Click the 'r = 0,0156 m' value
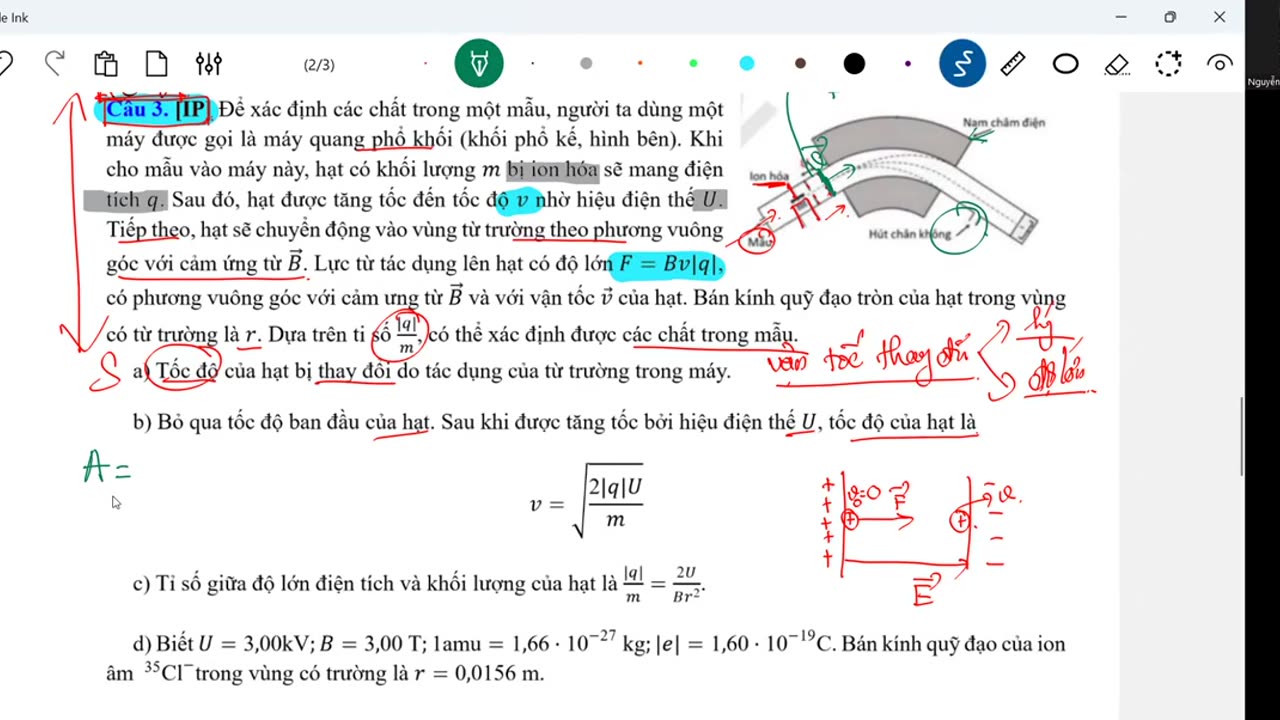This screenshot has width=1280, height=720. [x=479, y=673]
